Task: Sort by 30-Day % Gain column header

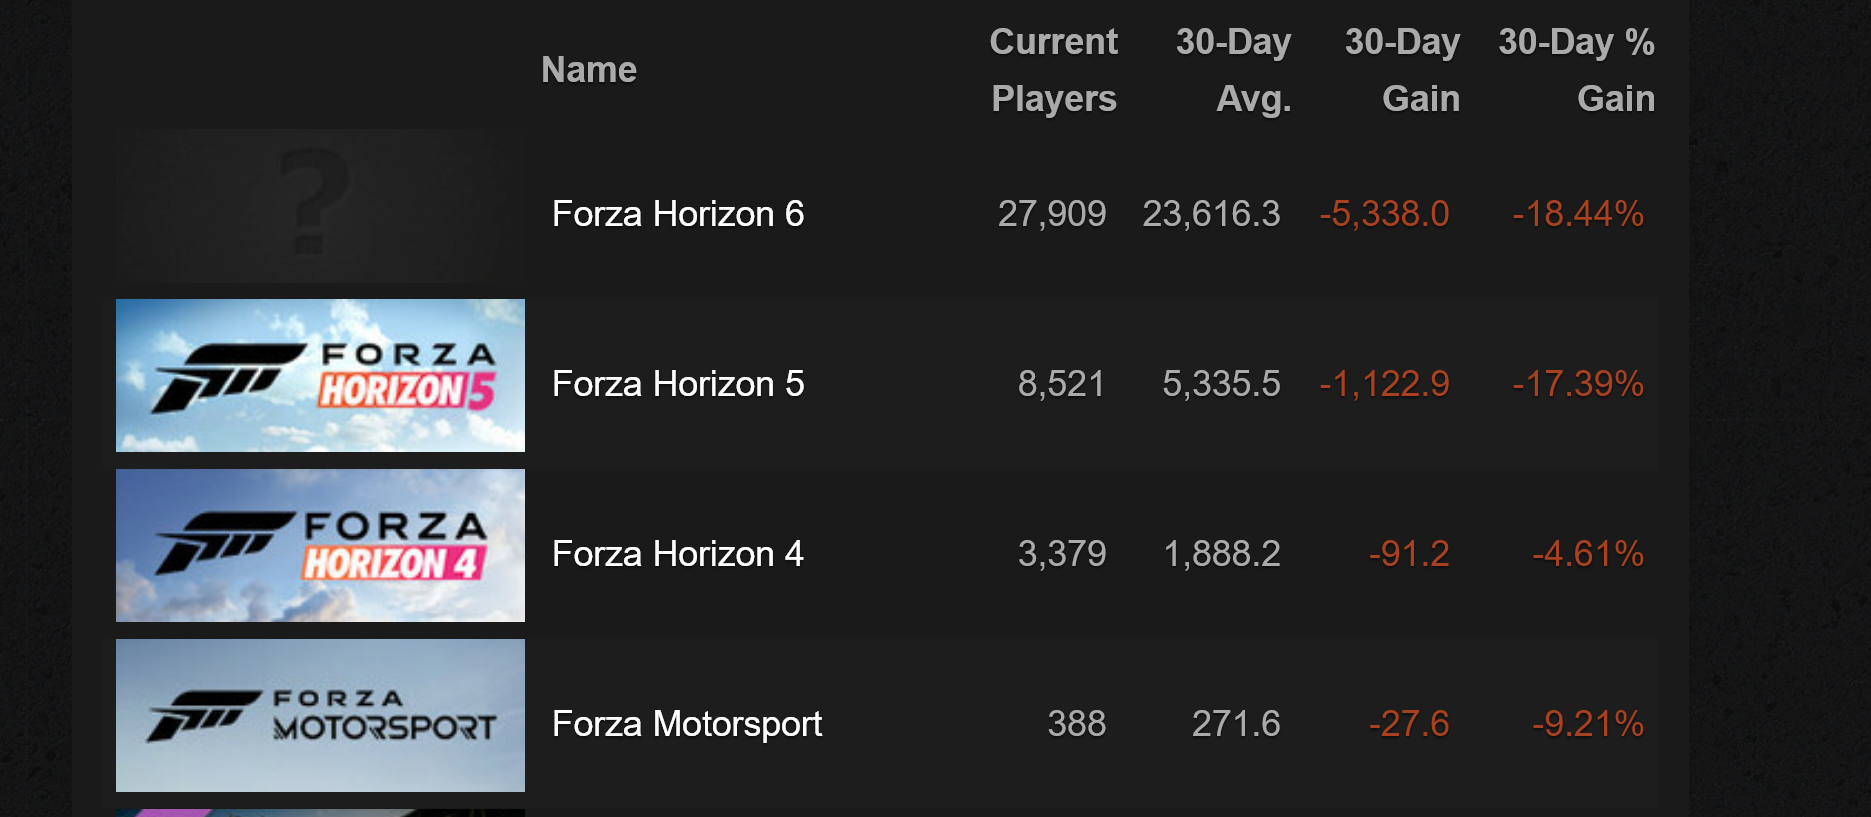Action: (x=1577, y=70)
